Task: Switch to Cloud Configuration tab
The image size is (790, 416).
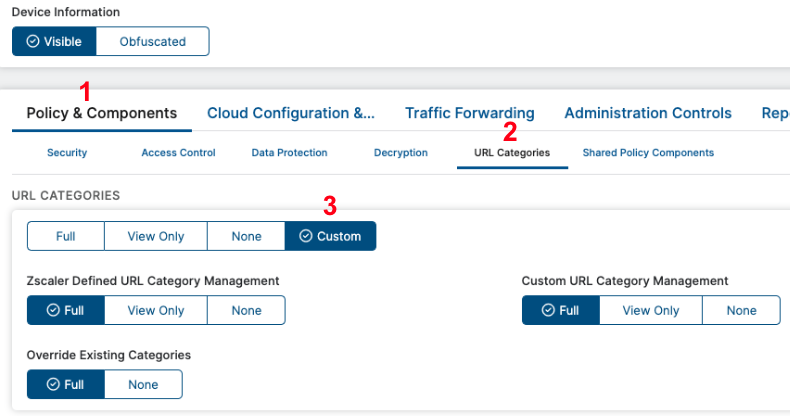Action: click(x=291, y=114)
